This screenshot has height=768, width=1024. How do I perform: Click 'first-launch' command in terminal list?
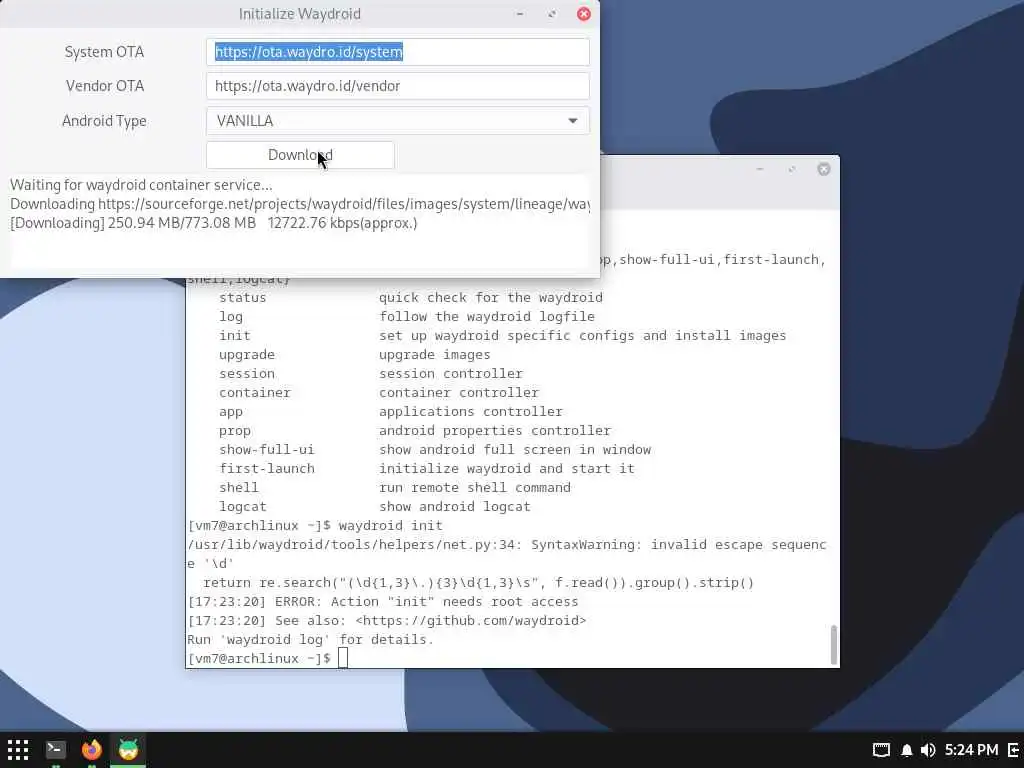[x=266, y=468]
